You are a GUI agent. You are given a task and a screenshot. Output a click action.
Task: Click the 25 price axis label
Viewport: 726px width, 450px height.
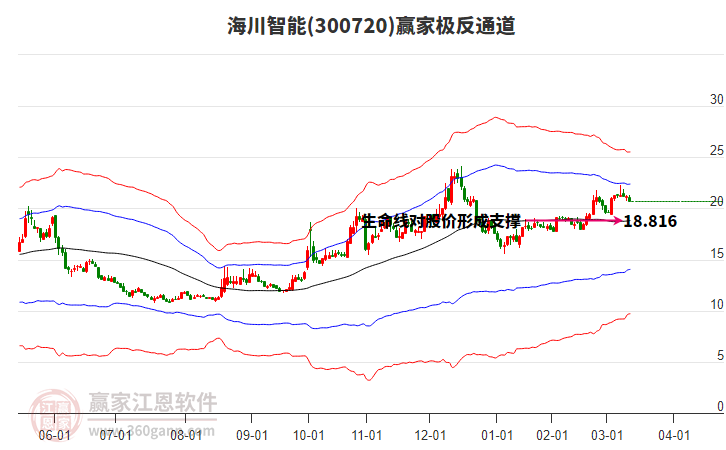click(717, 150)
